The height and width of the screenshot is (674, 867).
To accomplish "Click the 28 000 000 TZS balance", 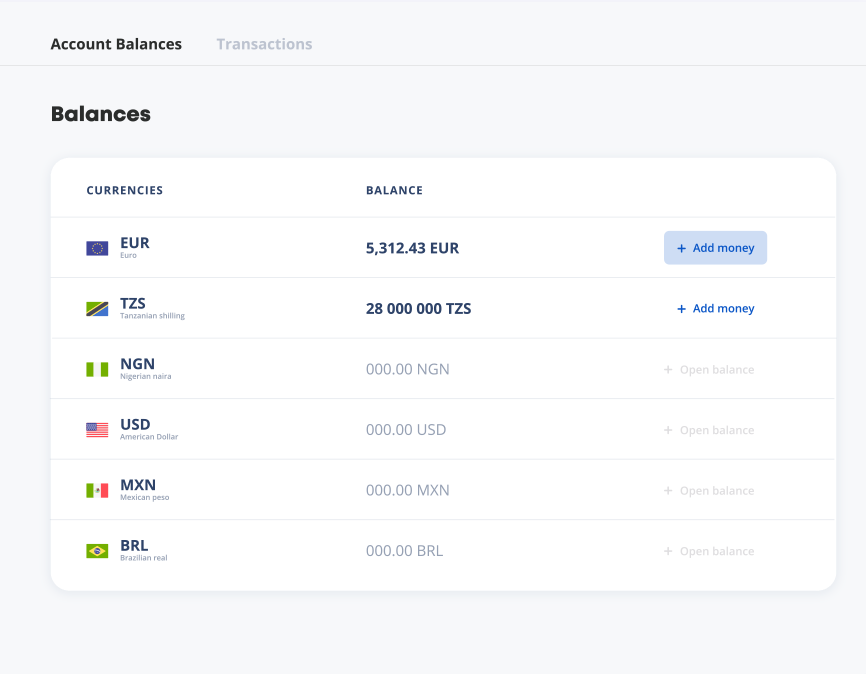I will (418, 309).
